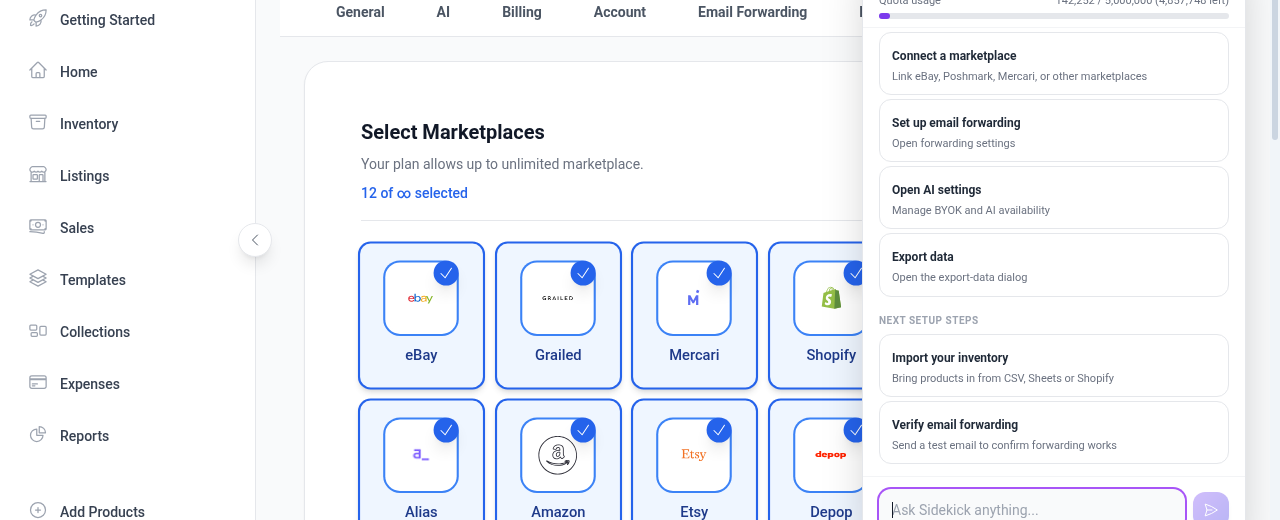Image resolution: width=1280 pixels, height=520 pixels.
Task: Choose Connect a marketplace suggestion
Action: tap(1054, 65)
